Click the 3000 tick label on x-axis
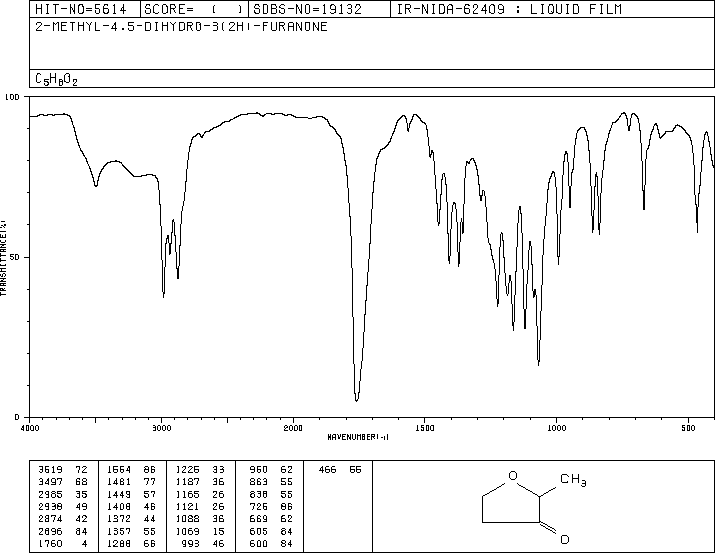The image size is (715, 553). coord(161,428)
